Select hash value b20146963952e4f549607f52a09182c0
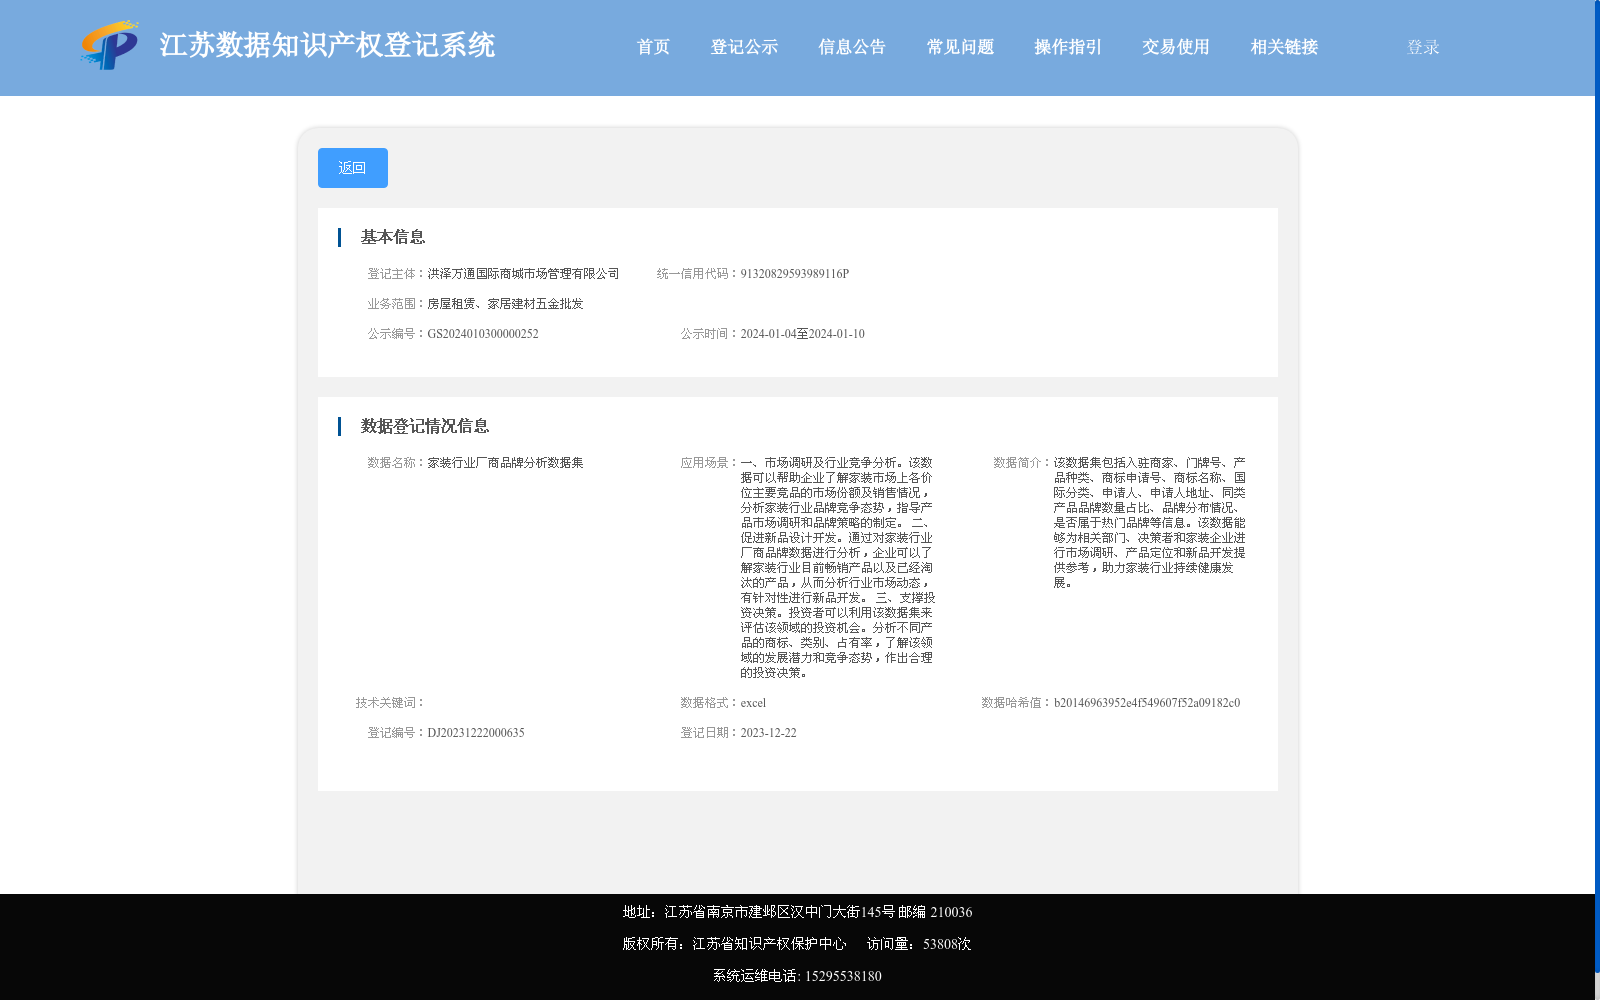Screen dimensions: 1600x1000 click(x=1147, y=703)
